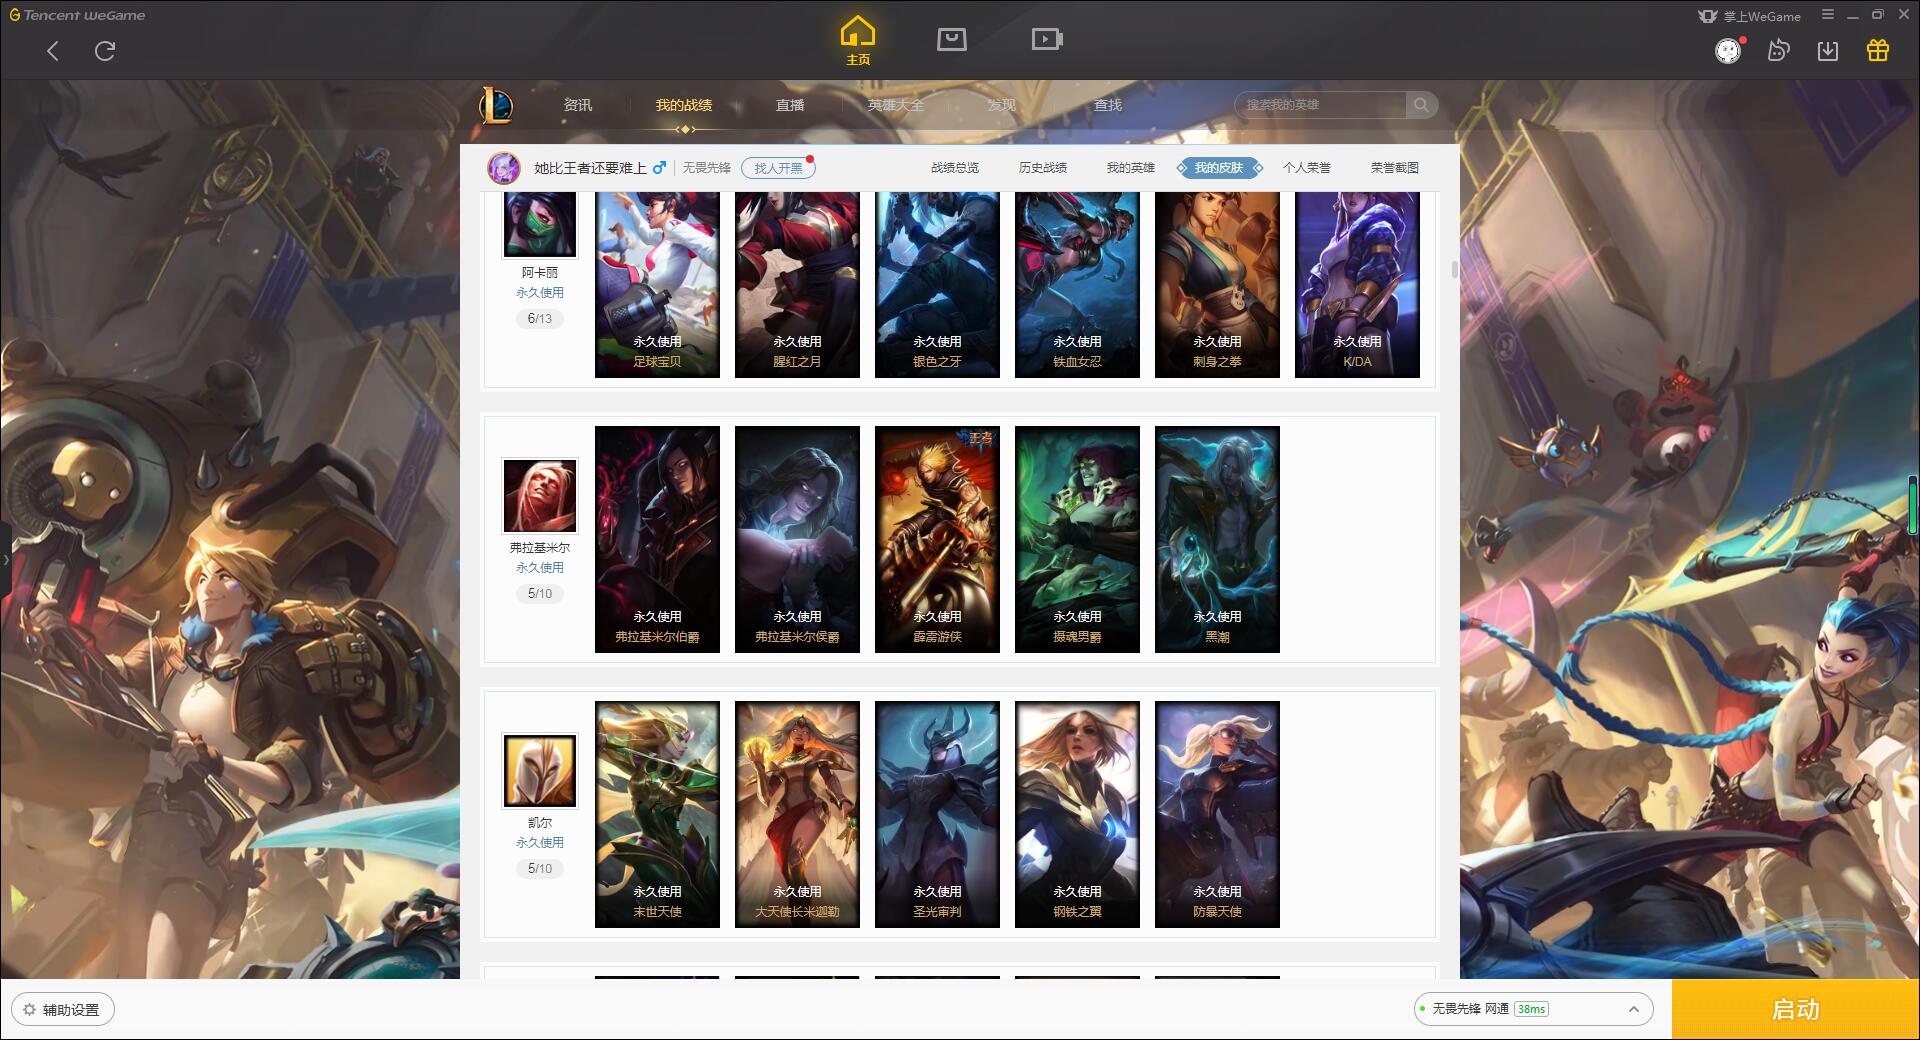1920x1040 pixels.
Task: Click the 黑潮 skin card
Action: [x=1217, y=540]
